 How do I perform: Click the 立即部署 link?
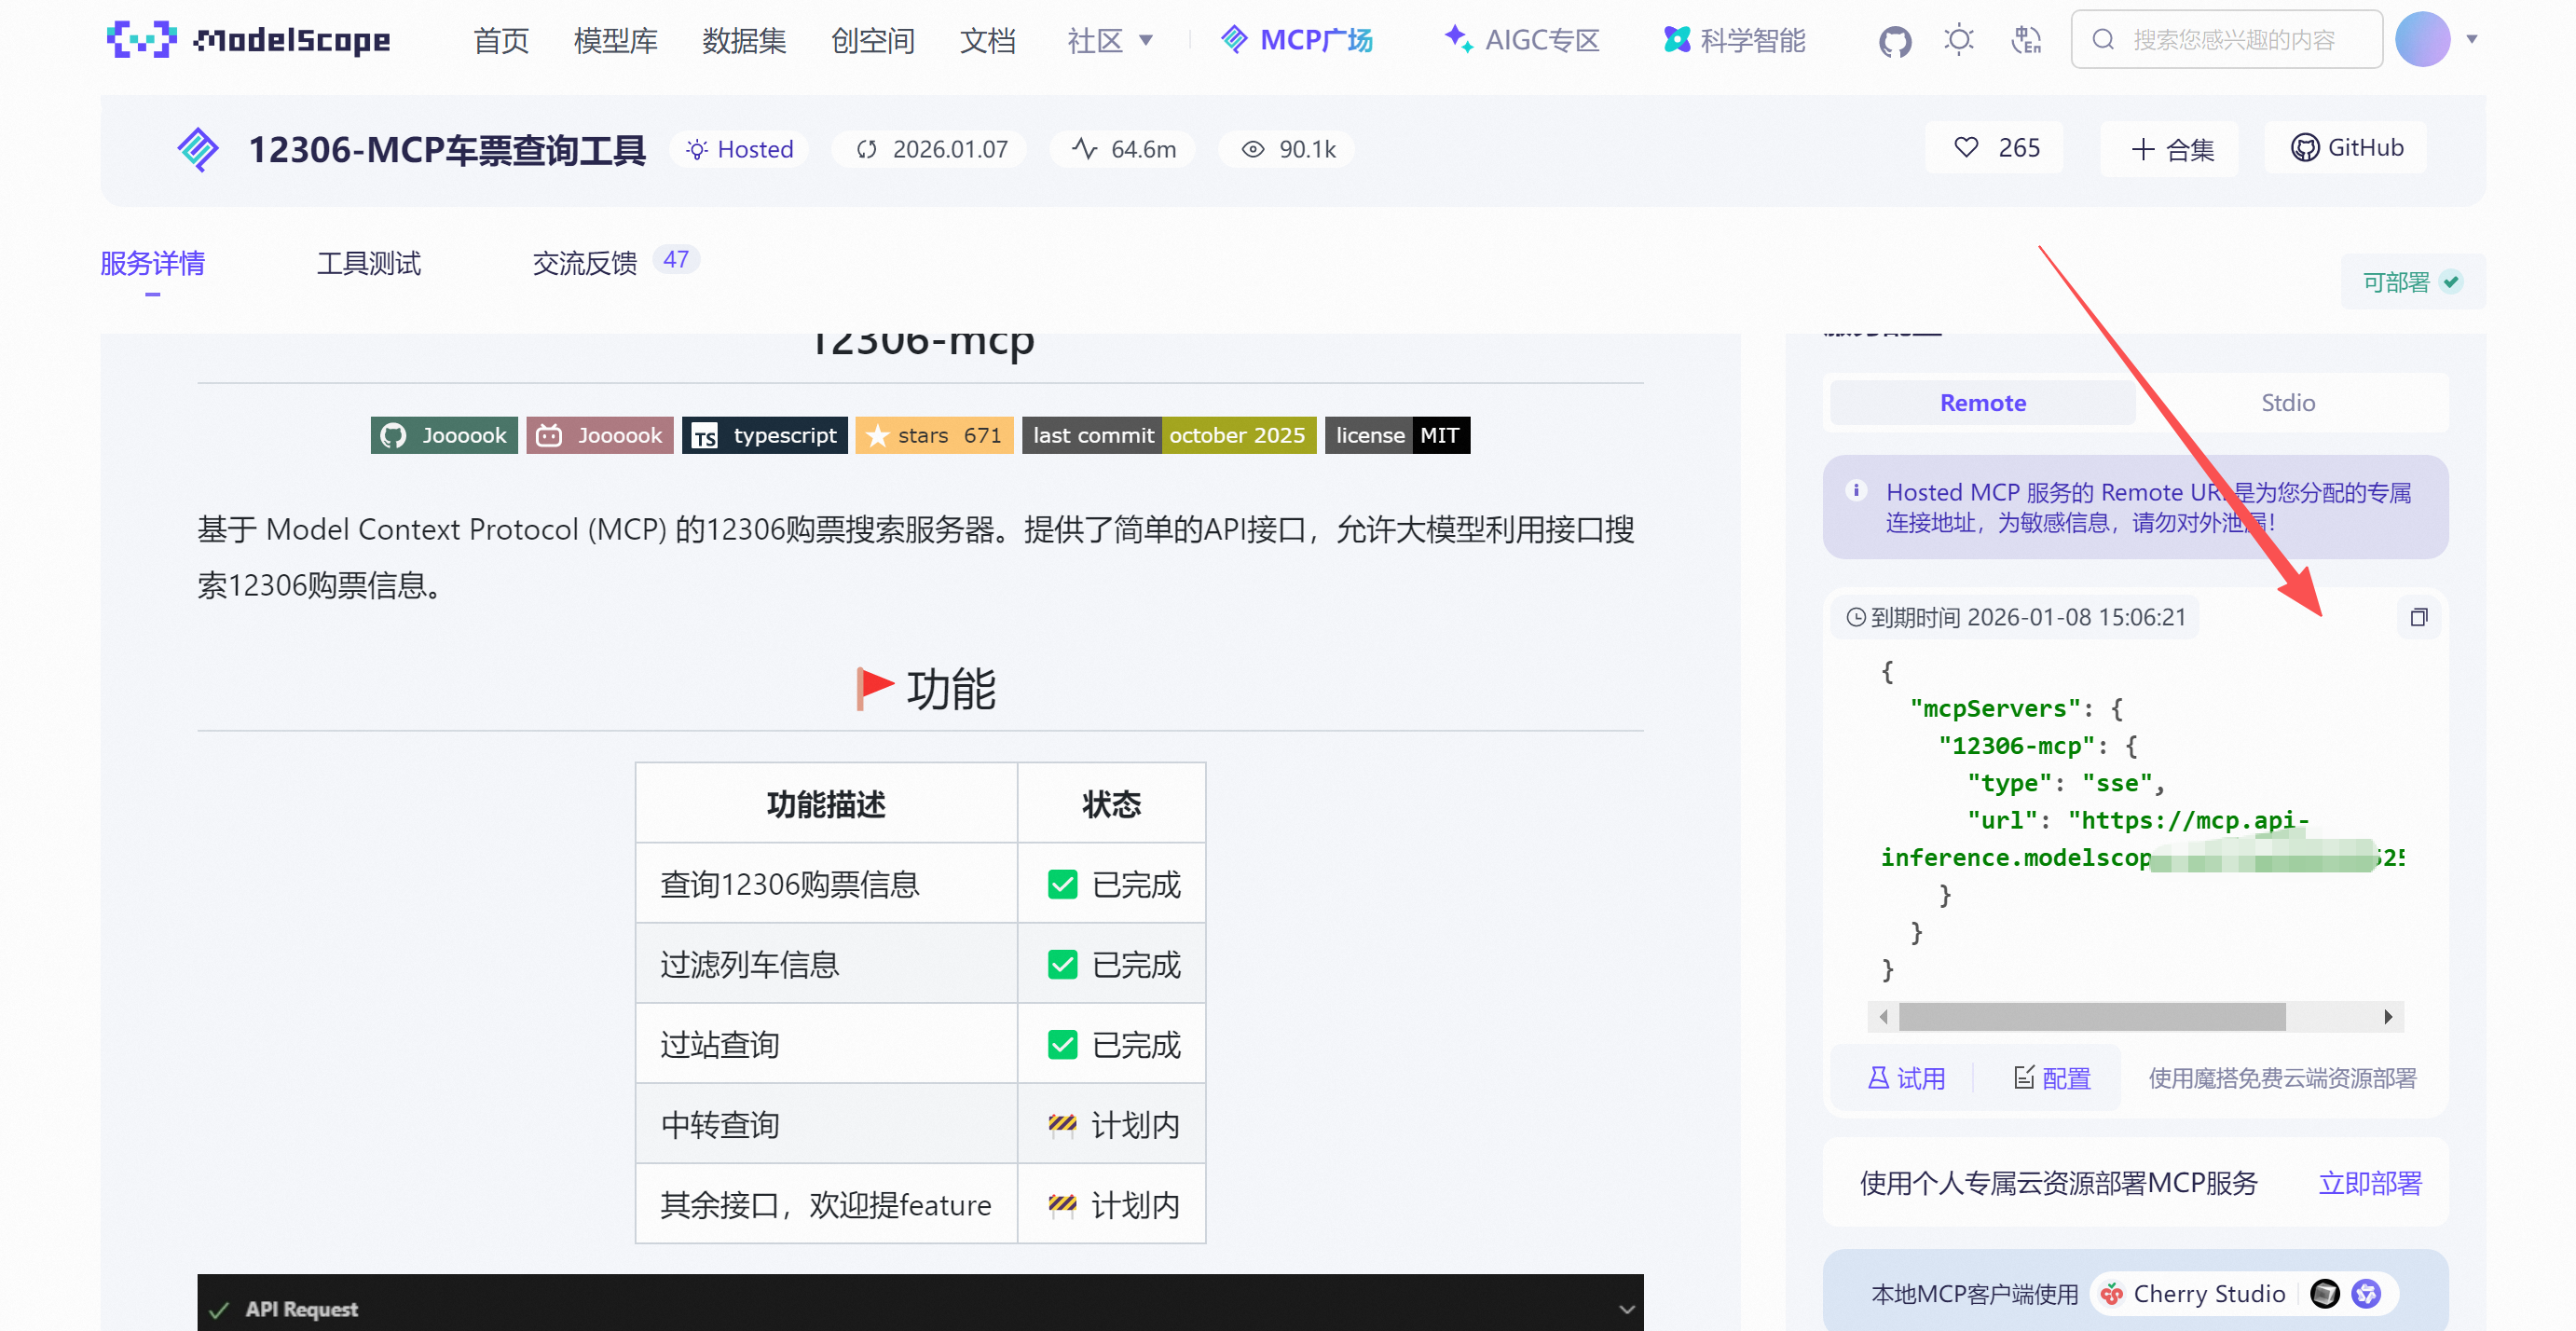(x=2370, y=1183)
